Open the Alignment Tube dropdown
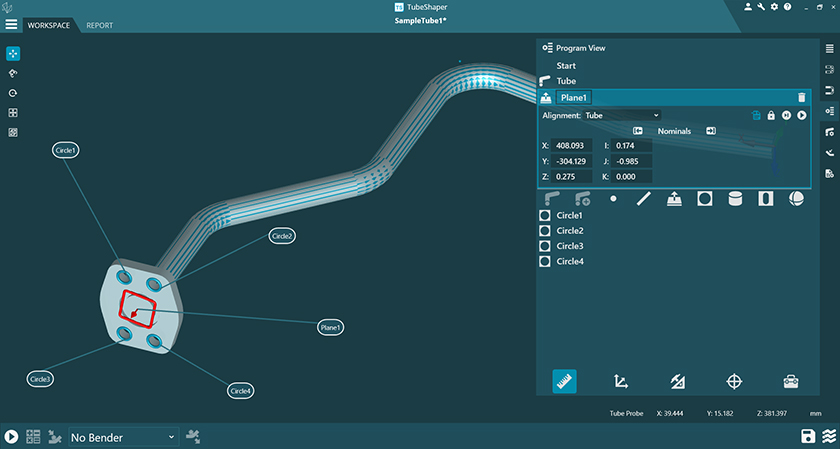This screenshot has height=449, width=840. coord(622,116)
